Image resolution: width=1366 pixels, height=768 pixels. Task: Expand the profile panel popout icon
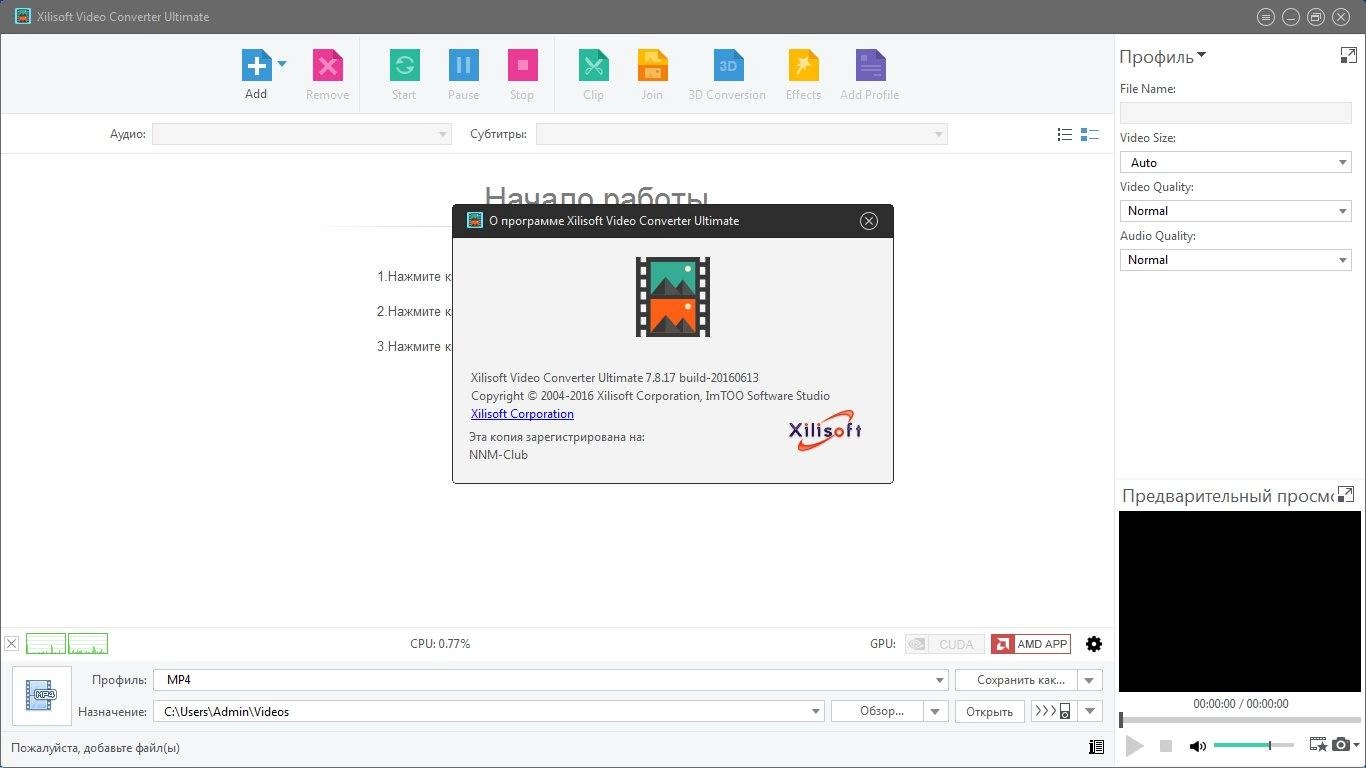pyautogui.click(x=1348, y=56)
